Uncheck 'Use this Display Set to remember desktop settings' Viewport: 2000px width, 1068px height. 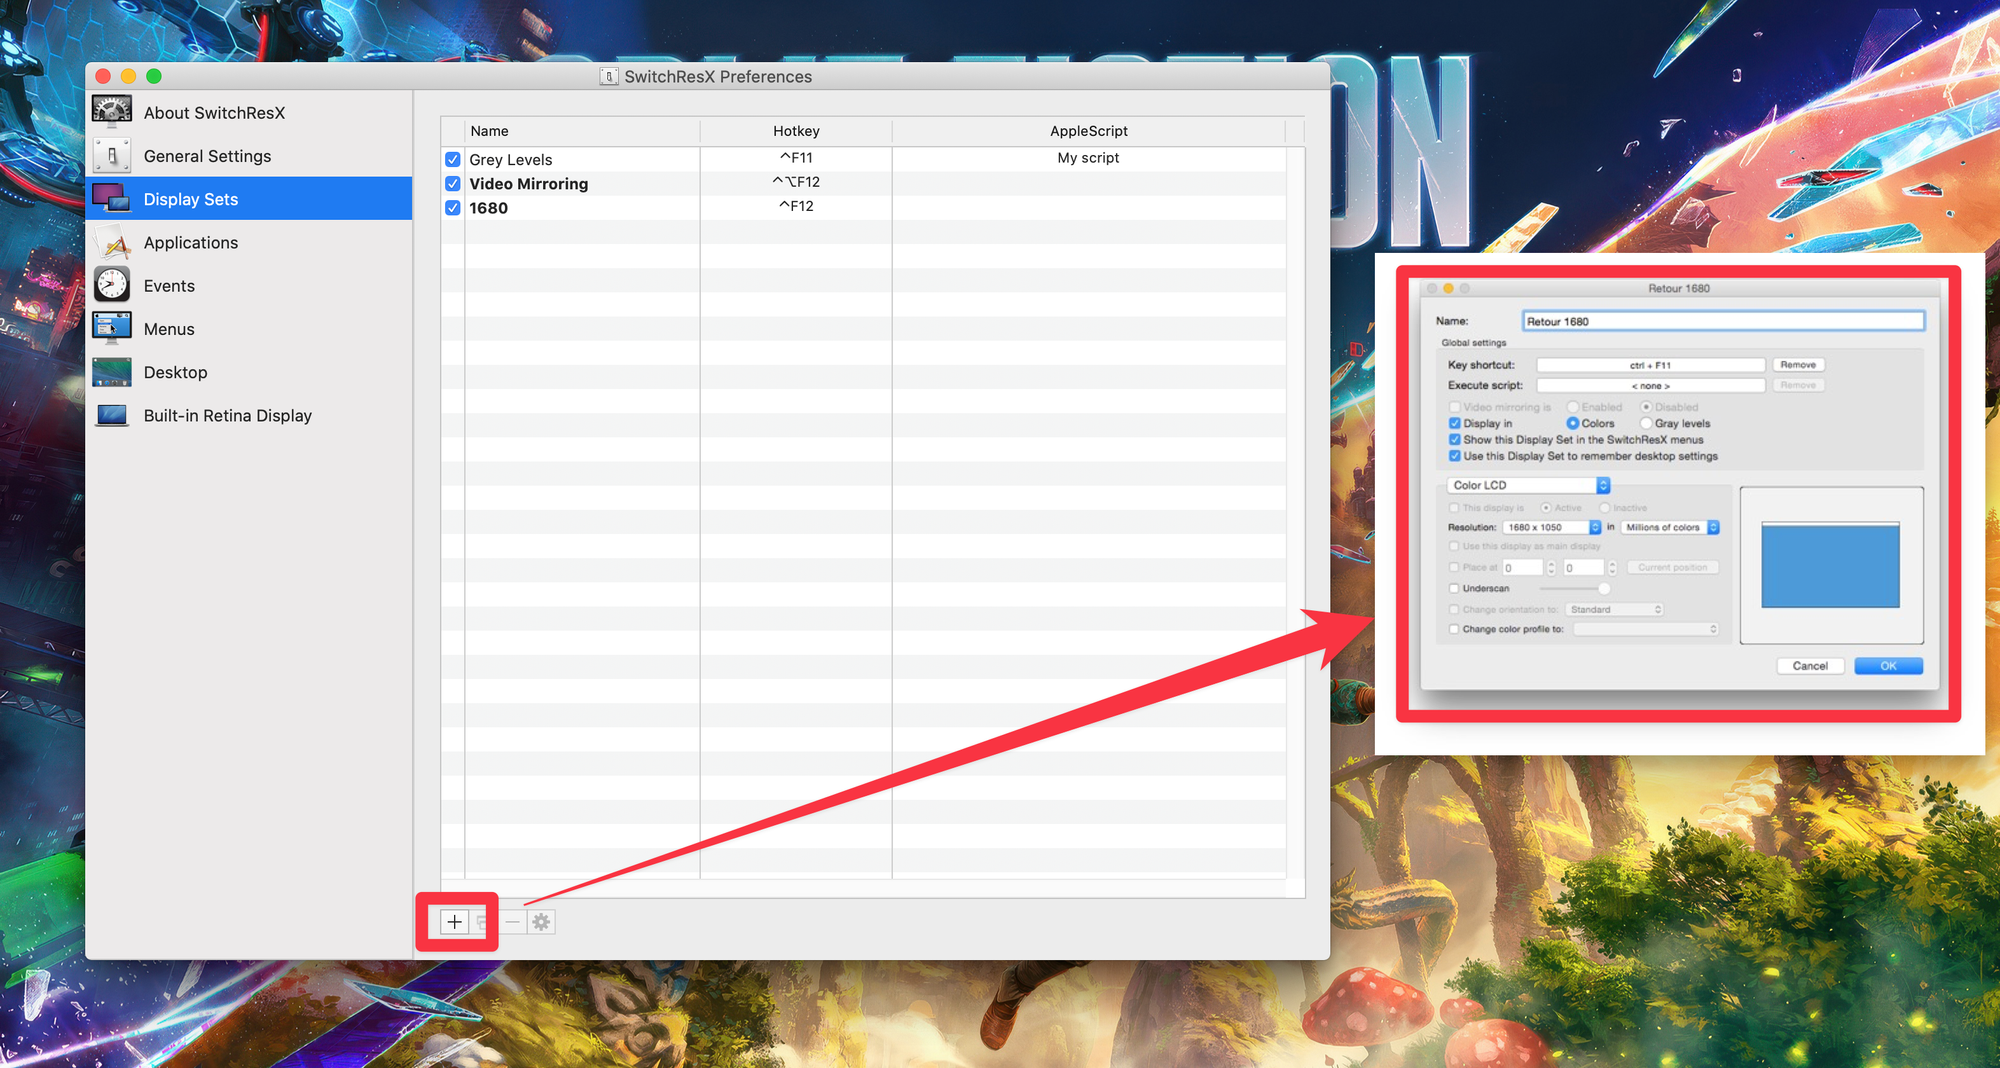[x=1455, y=456]
